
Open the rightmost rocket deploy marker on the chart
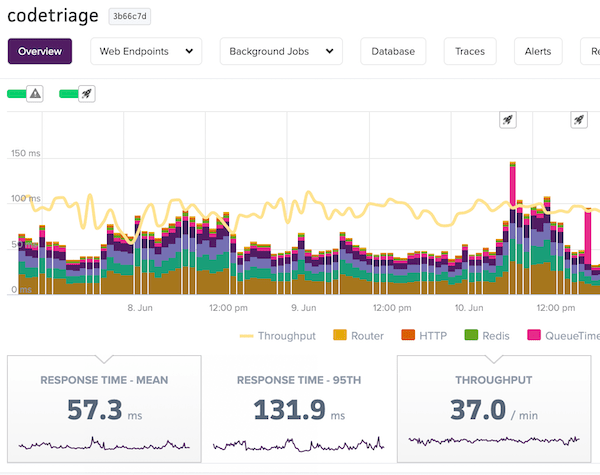(579, 120)
